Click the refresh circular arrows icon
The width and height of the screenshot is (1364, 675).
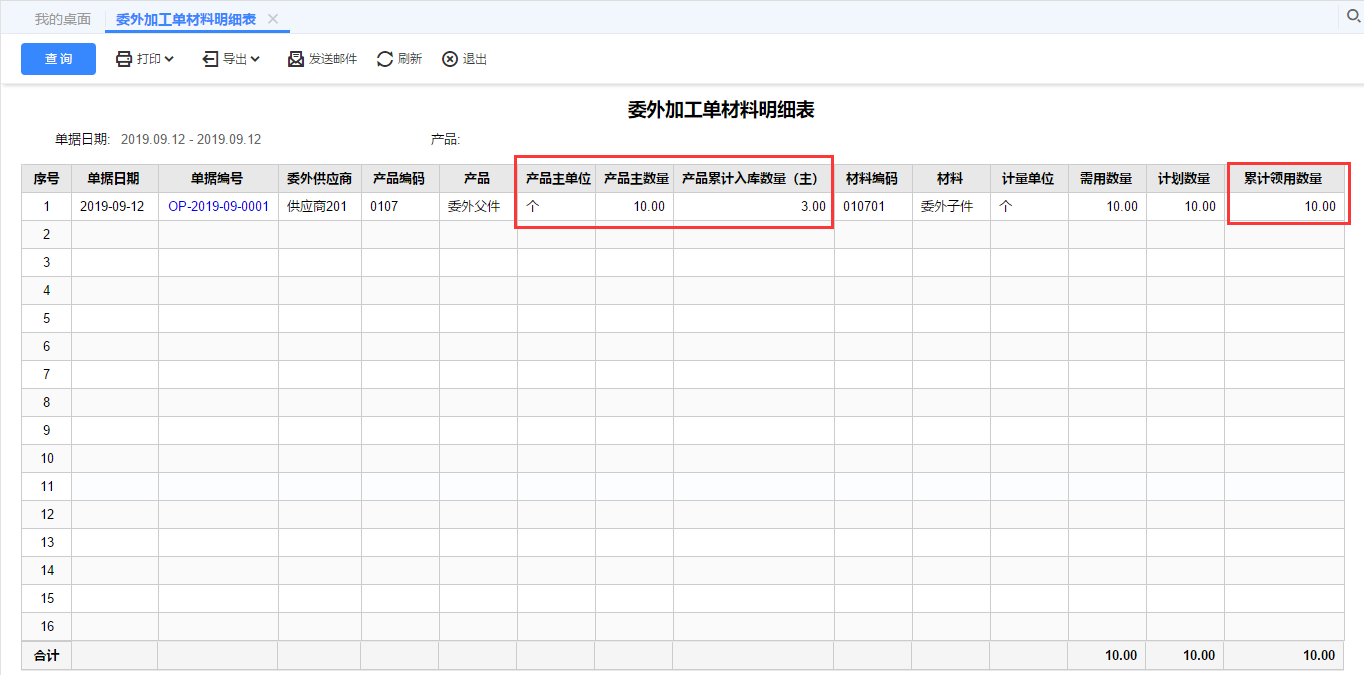[385, 59]
